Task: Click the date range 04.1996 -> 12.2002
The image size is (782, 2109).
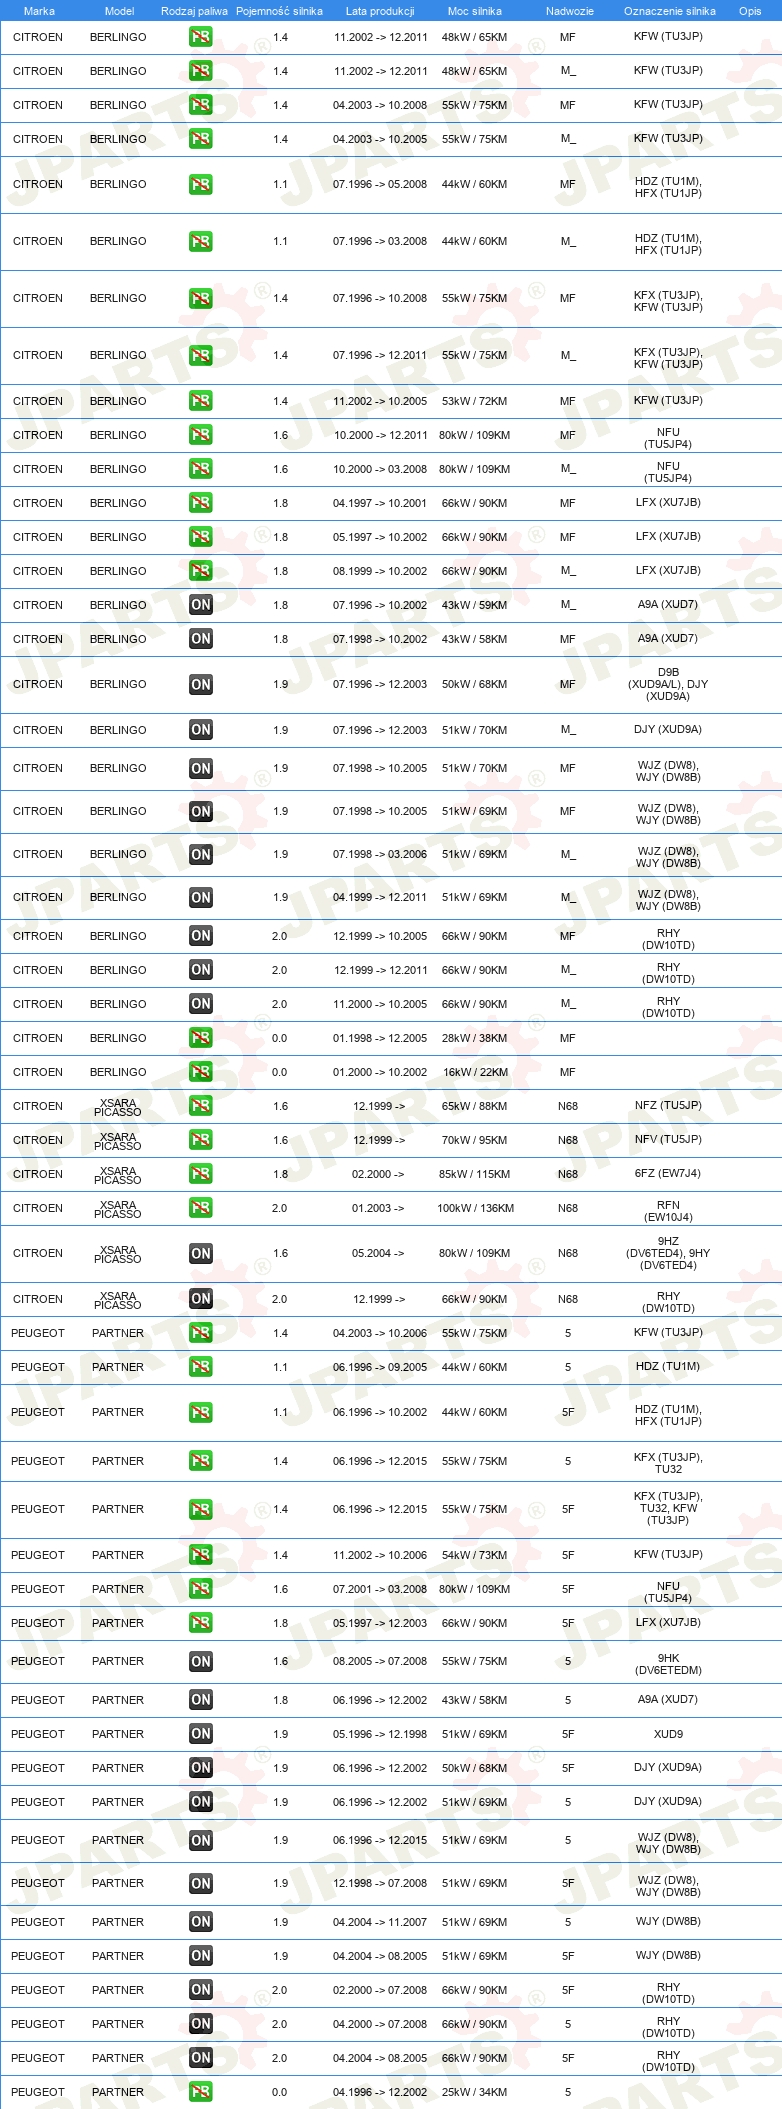Action: coord(380,2092)
